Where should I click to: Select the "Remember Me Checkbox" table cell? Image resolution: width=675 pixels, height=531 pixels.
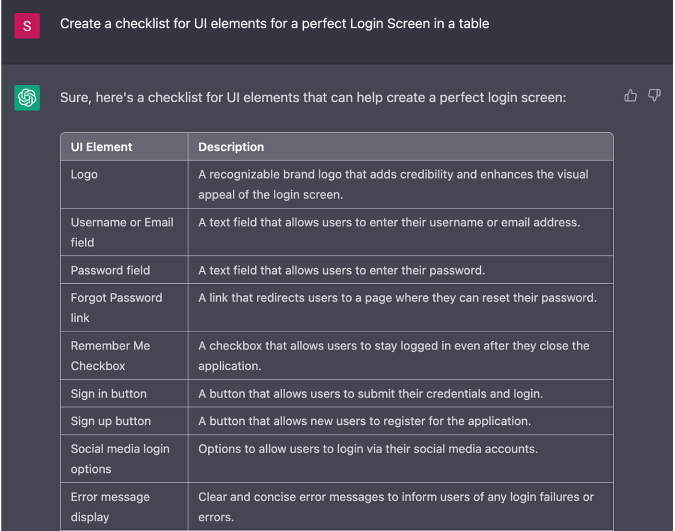[x=110, y=355]
